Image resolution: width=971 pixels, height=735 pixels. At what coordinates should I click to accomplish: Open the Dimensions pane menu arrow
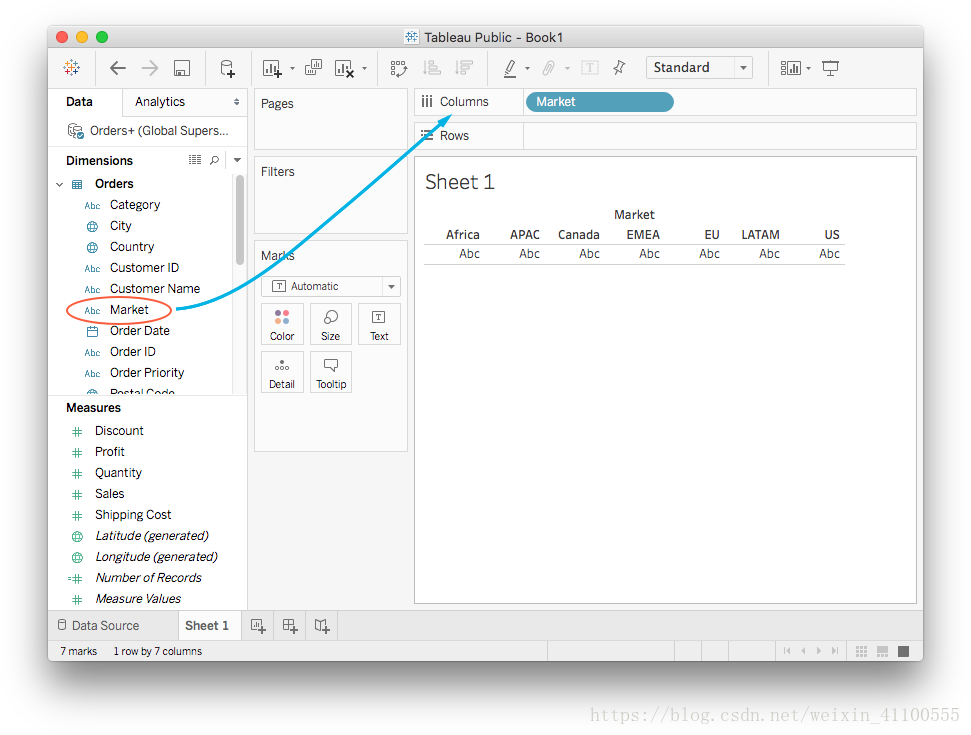[x=237, y=160]
